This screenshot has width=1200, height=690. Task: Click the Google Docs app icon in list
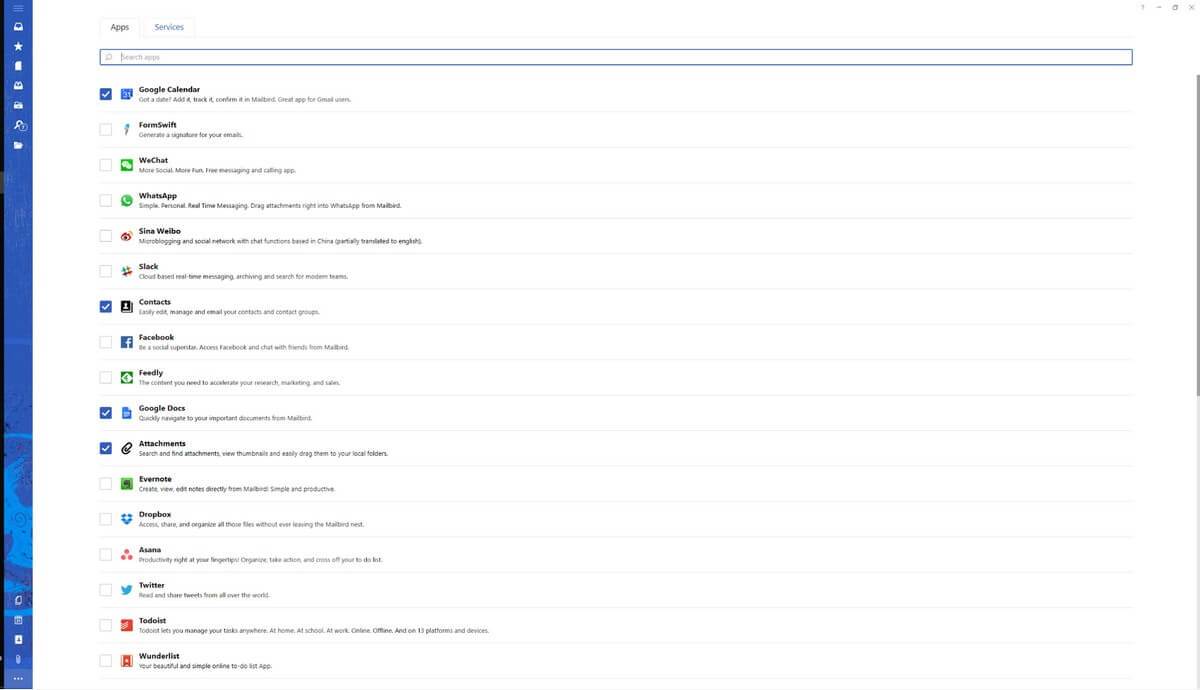point(127,413)
